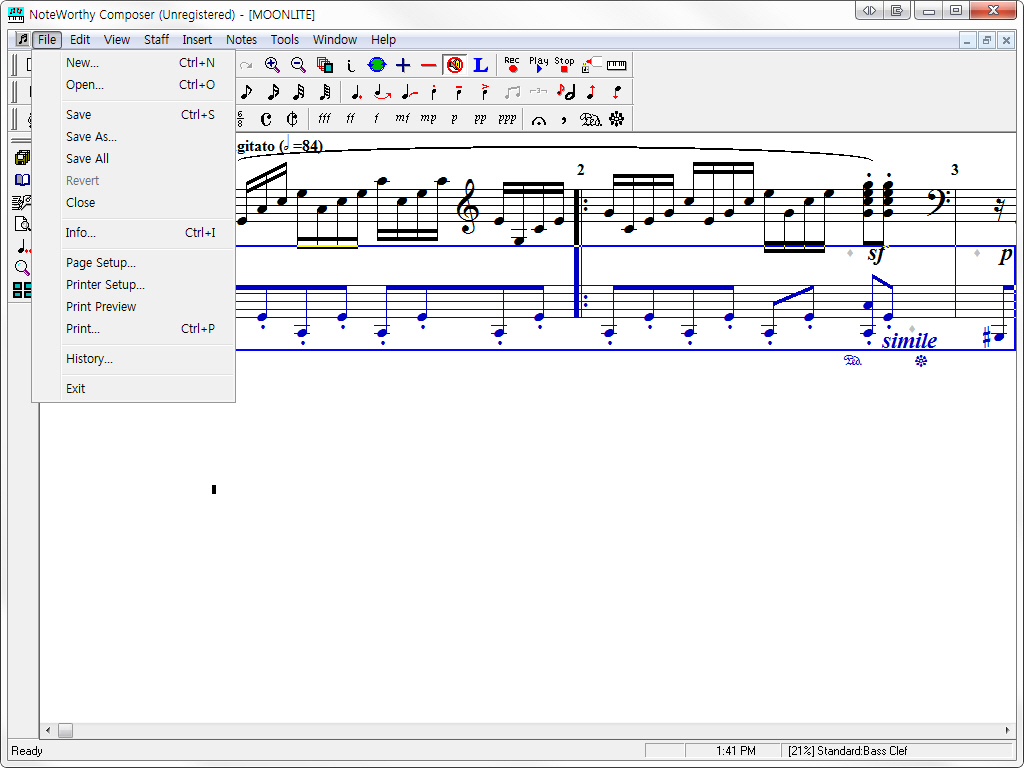Viewport: 1024px width, 768px height.
Task: Open the Edit menu
Action: [x=80, y=40]
